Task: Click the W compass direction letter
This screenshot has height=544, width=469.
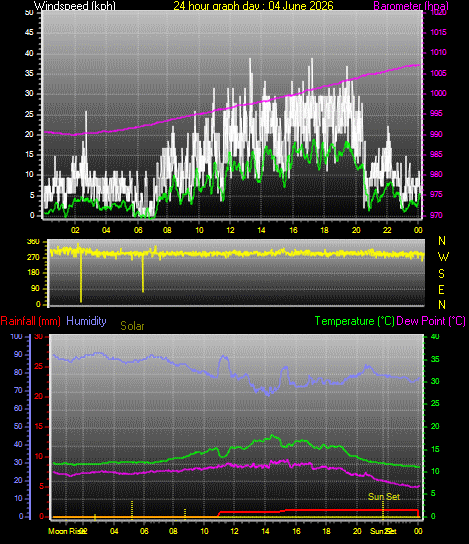Action: pos(443,257)
